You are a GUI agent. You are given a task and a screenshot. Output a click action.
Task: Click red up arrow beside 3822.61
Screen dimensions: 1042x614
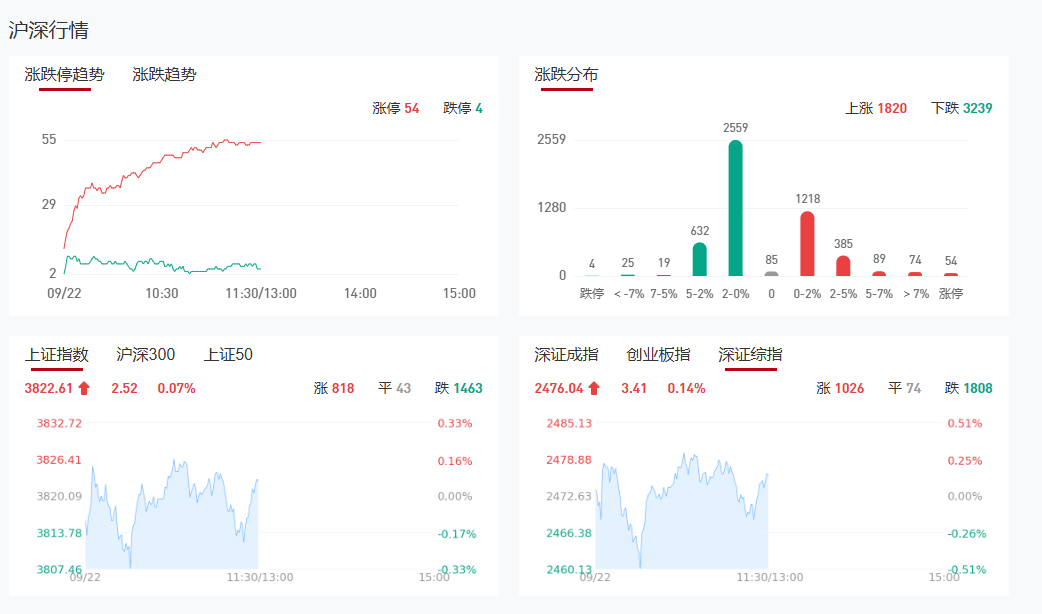point(84,388)
